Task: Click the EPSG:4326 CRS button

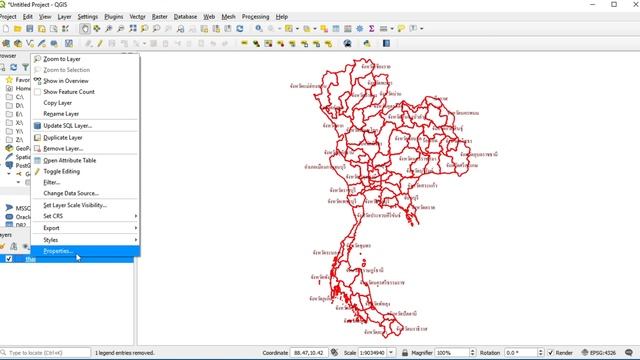Action: [598, 352]
